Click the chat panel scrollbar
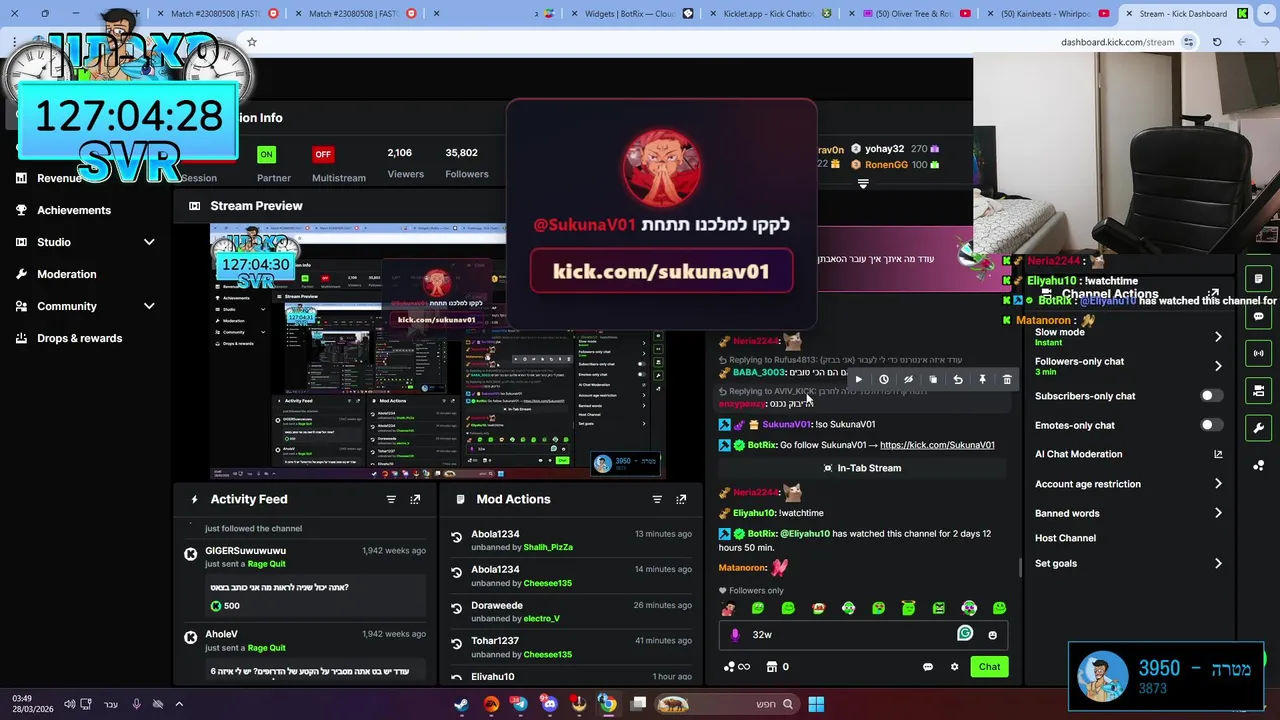 click(x=1020, y=567)
